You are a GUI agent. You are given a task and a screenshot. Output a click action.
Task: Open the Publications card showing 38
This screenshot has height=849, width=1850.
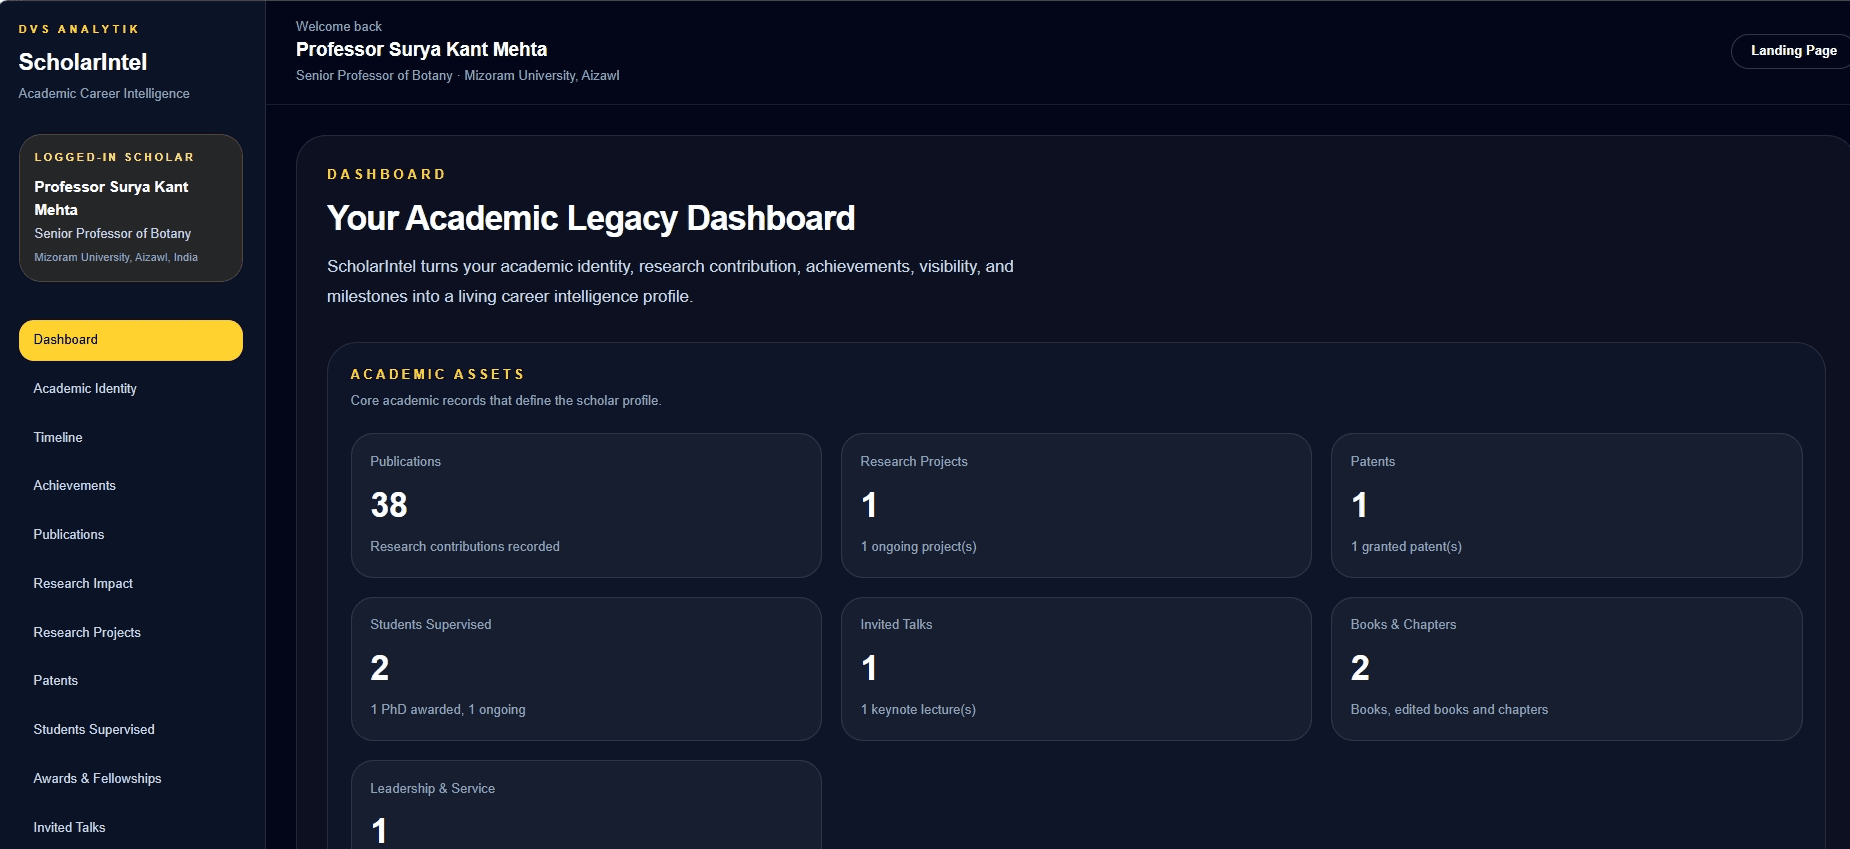click(586, 505)
